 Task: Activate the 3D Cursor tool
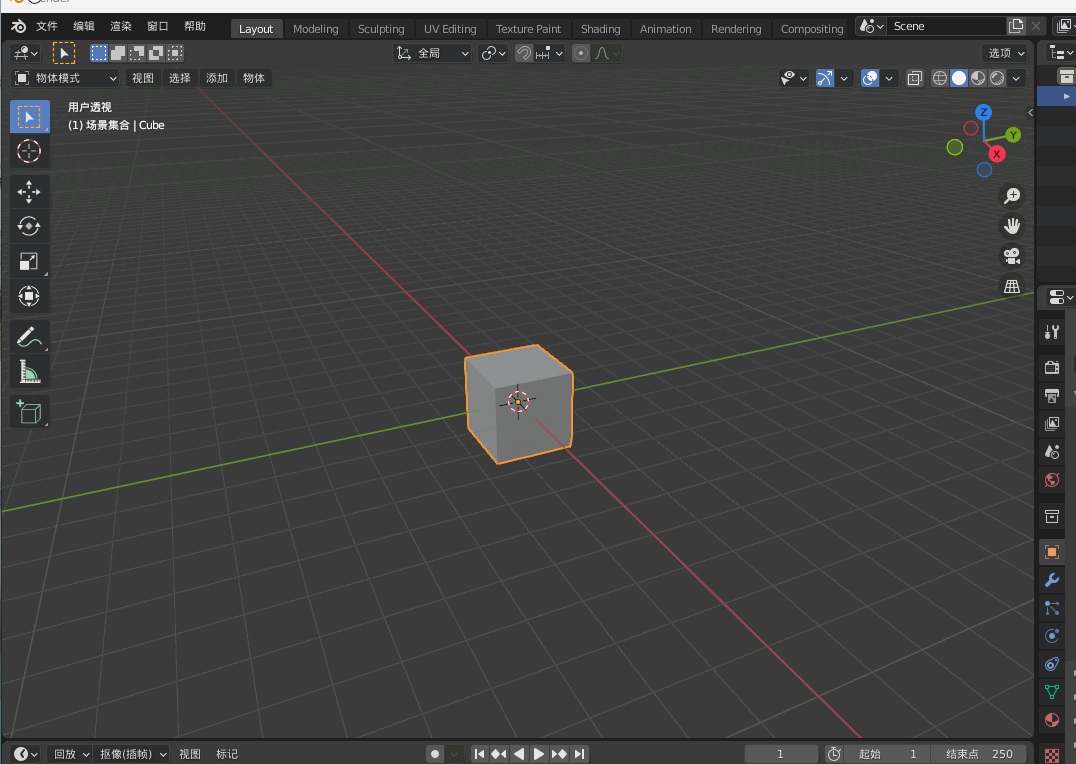(x=29, y=151)
